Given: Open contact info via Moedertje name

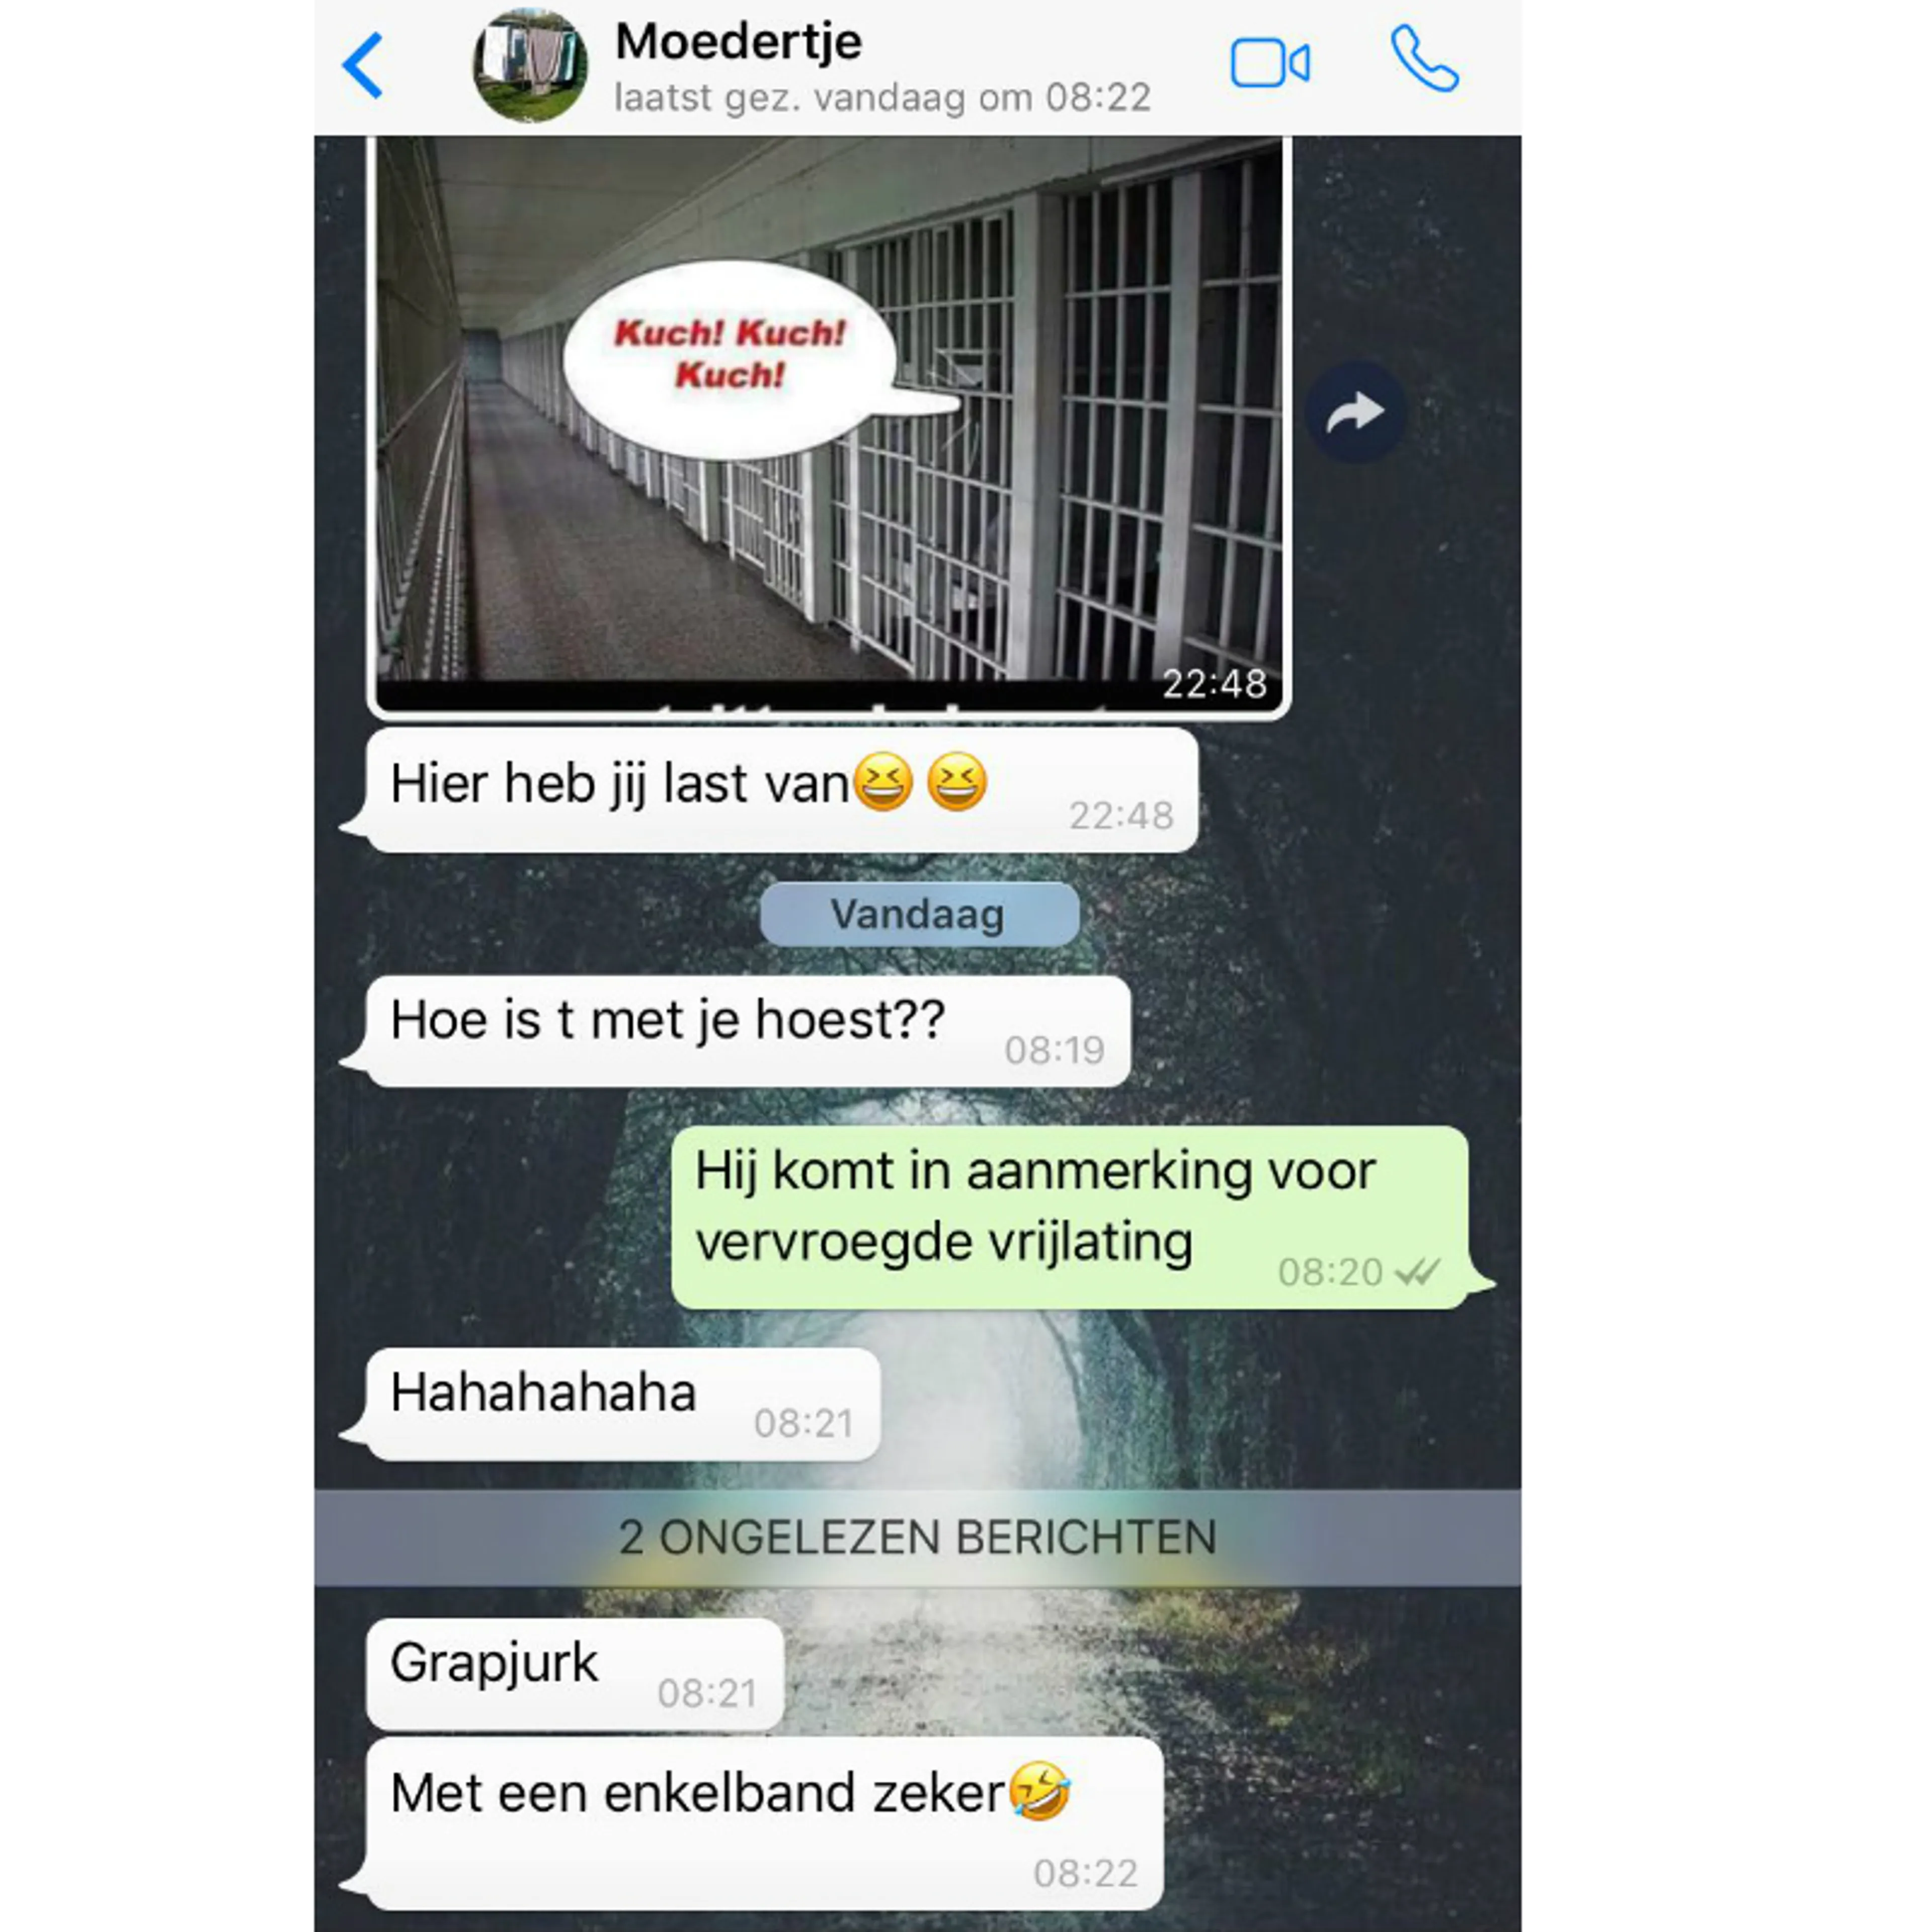Looking at the screenshot, I should 738,42.
